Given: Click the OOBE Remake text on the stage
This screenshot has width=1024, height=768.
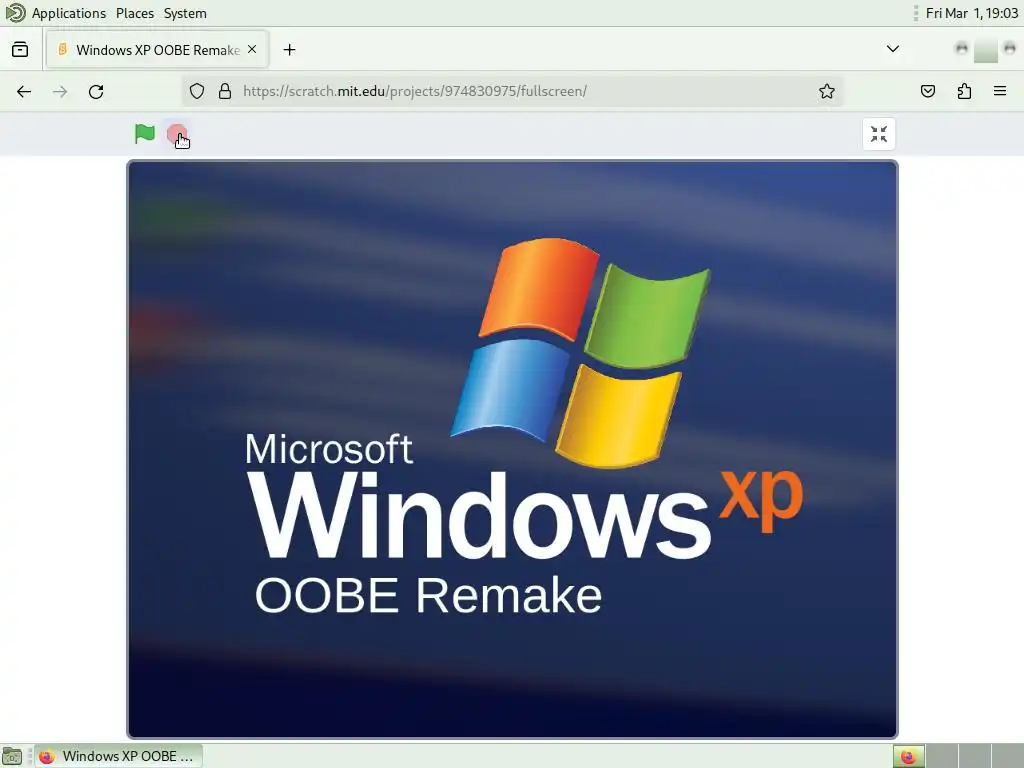Looking at the screenshot, I should pos(428,594).
